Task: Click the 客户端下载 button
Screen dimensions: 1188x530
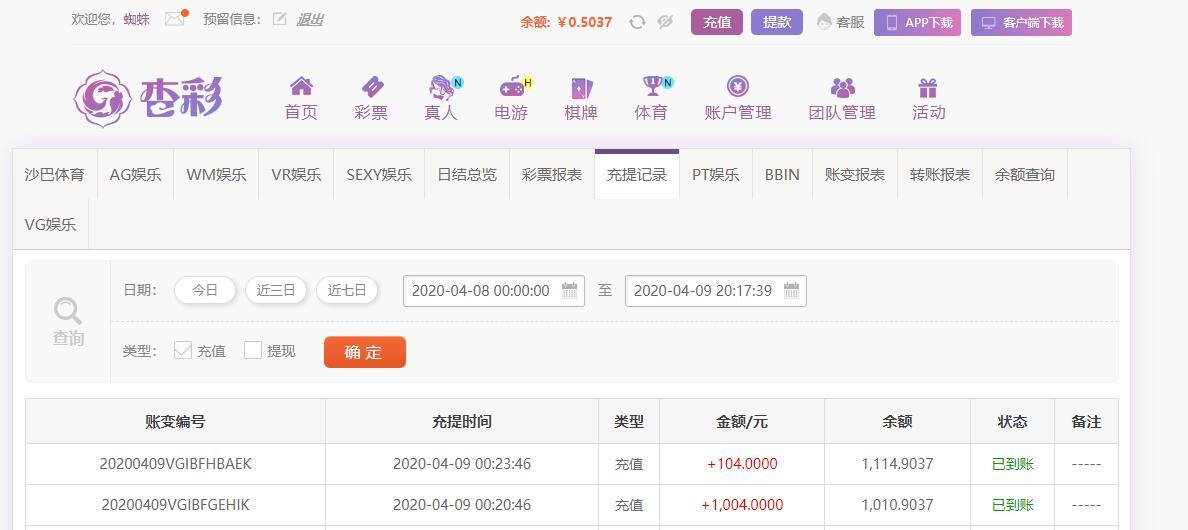Action: coord(1021,23)
